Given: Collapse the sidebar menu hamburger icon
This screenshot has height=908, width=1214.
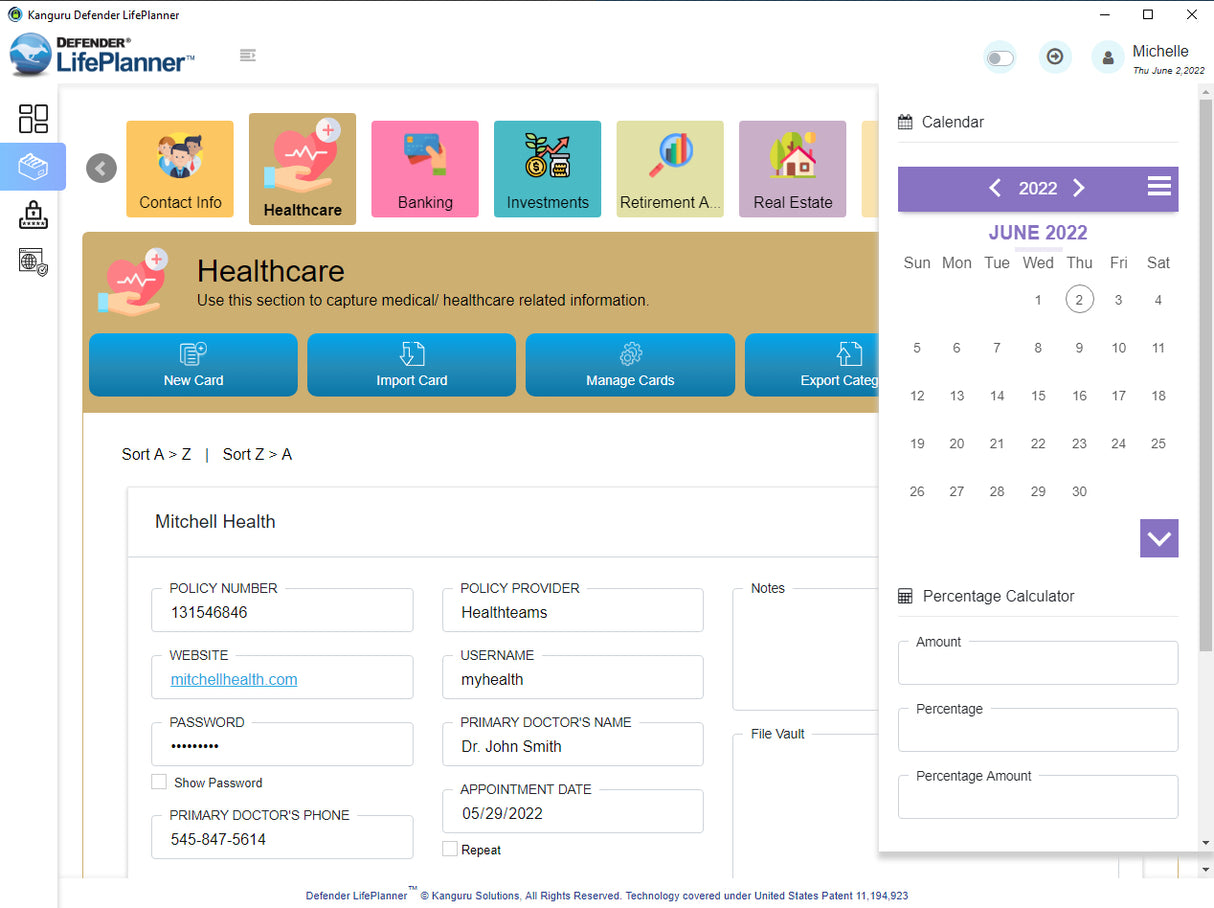Looking at the screenshot, I should pos(249,55).
